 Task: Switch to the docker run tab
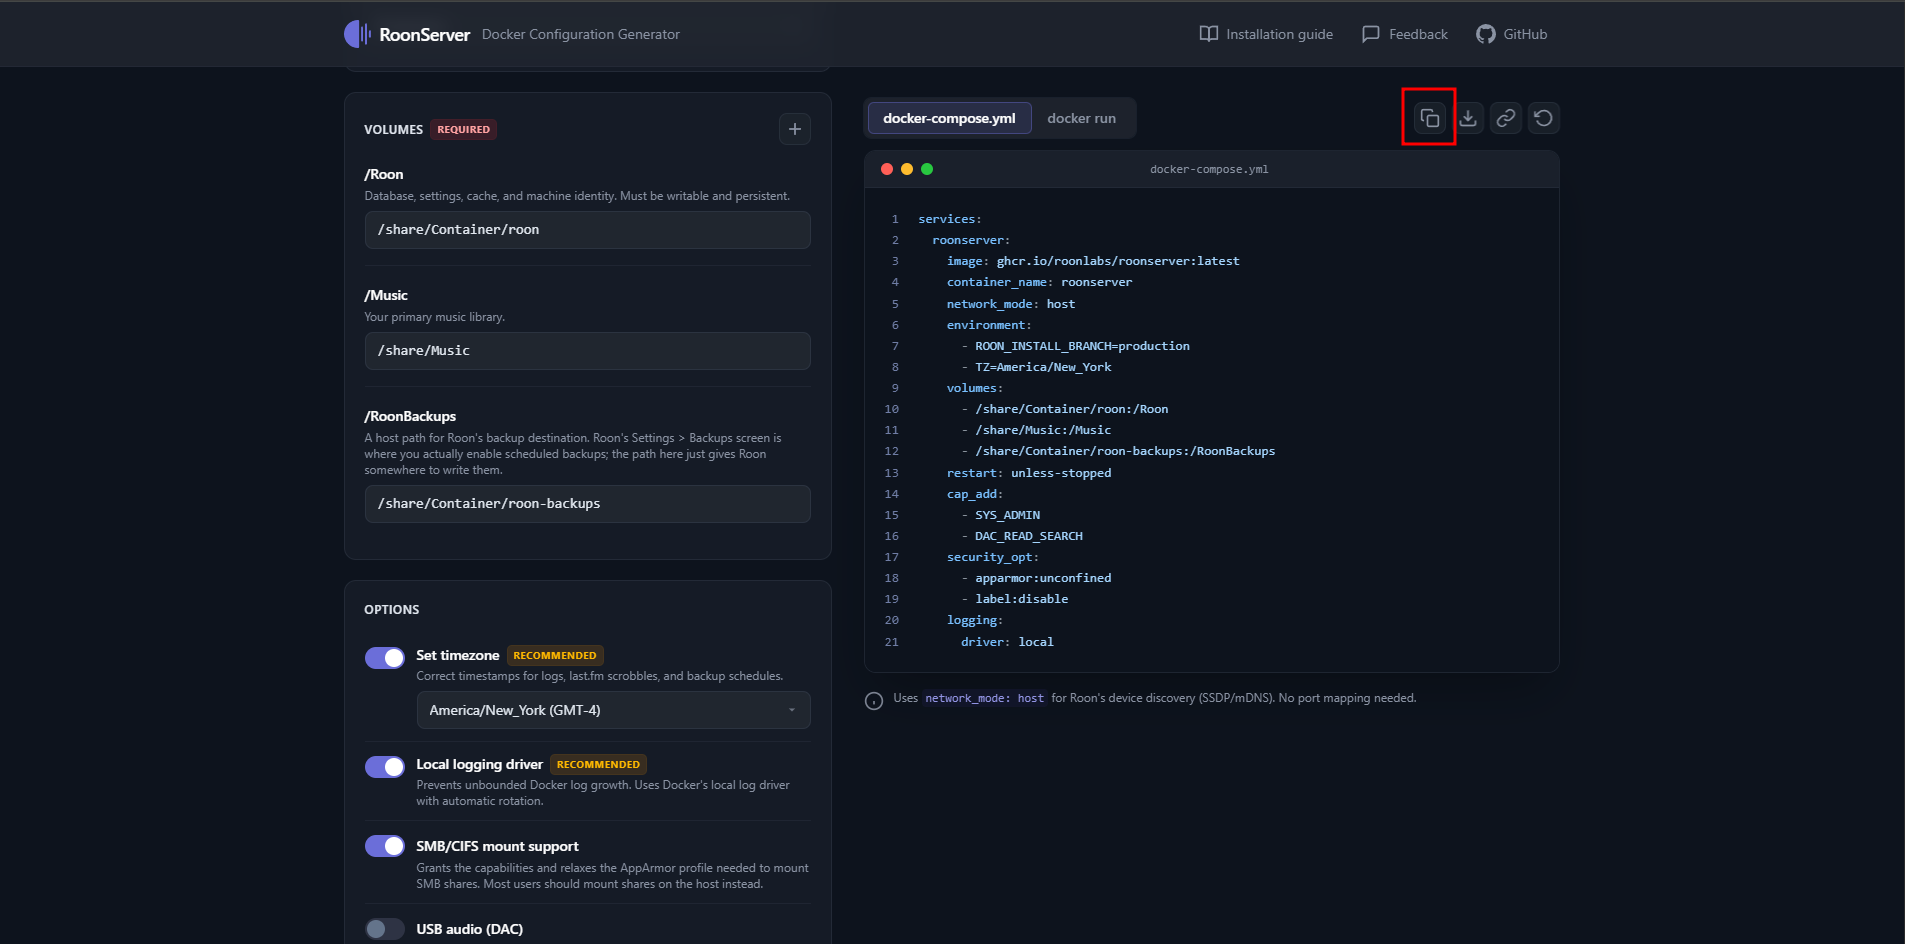point(1081,118)
